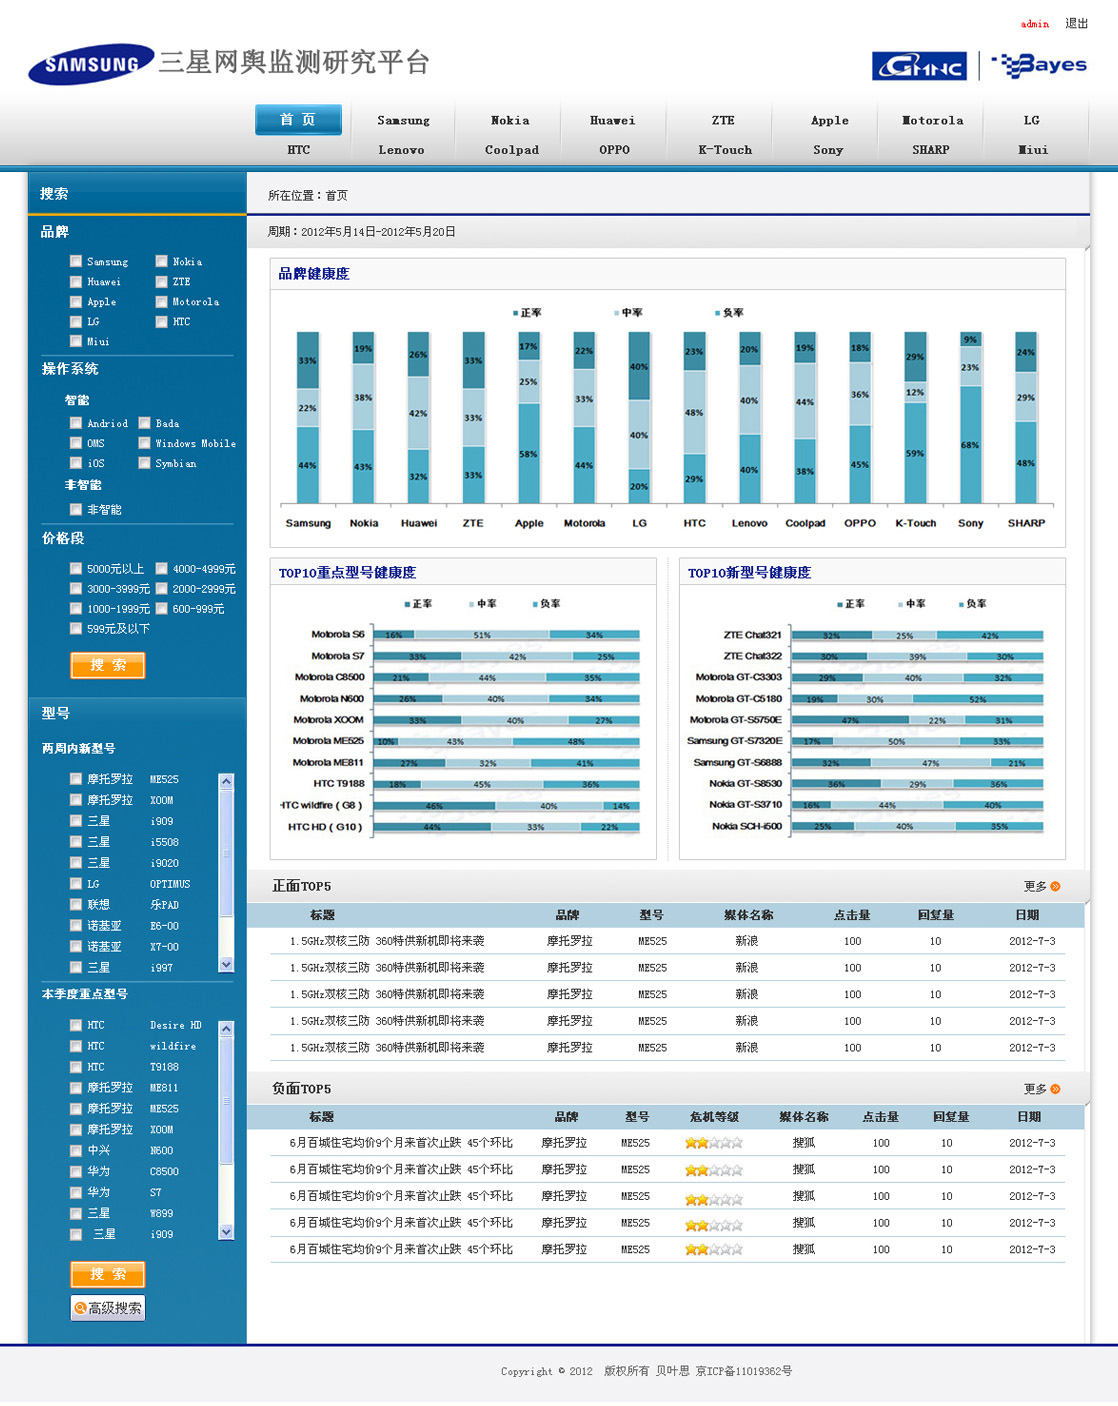The image size is (1118, 1406).
Task: Select the 中兴 N600 model checkbox
Action: (76, 1150)
